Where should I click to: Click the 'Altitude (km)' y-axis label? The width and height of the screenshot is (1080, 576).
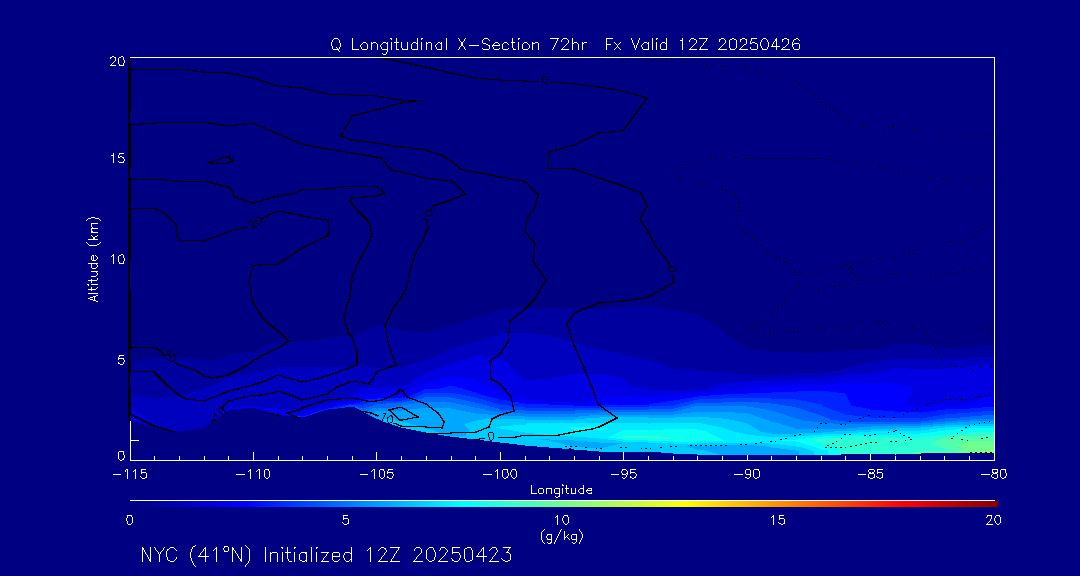click(93, 259)
